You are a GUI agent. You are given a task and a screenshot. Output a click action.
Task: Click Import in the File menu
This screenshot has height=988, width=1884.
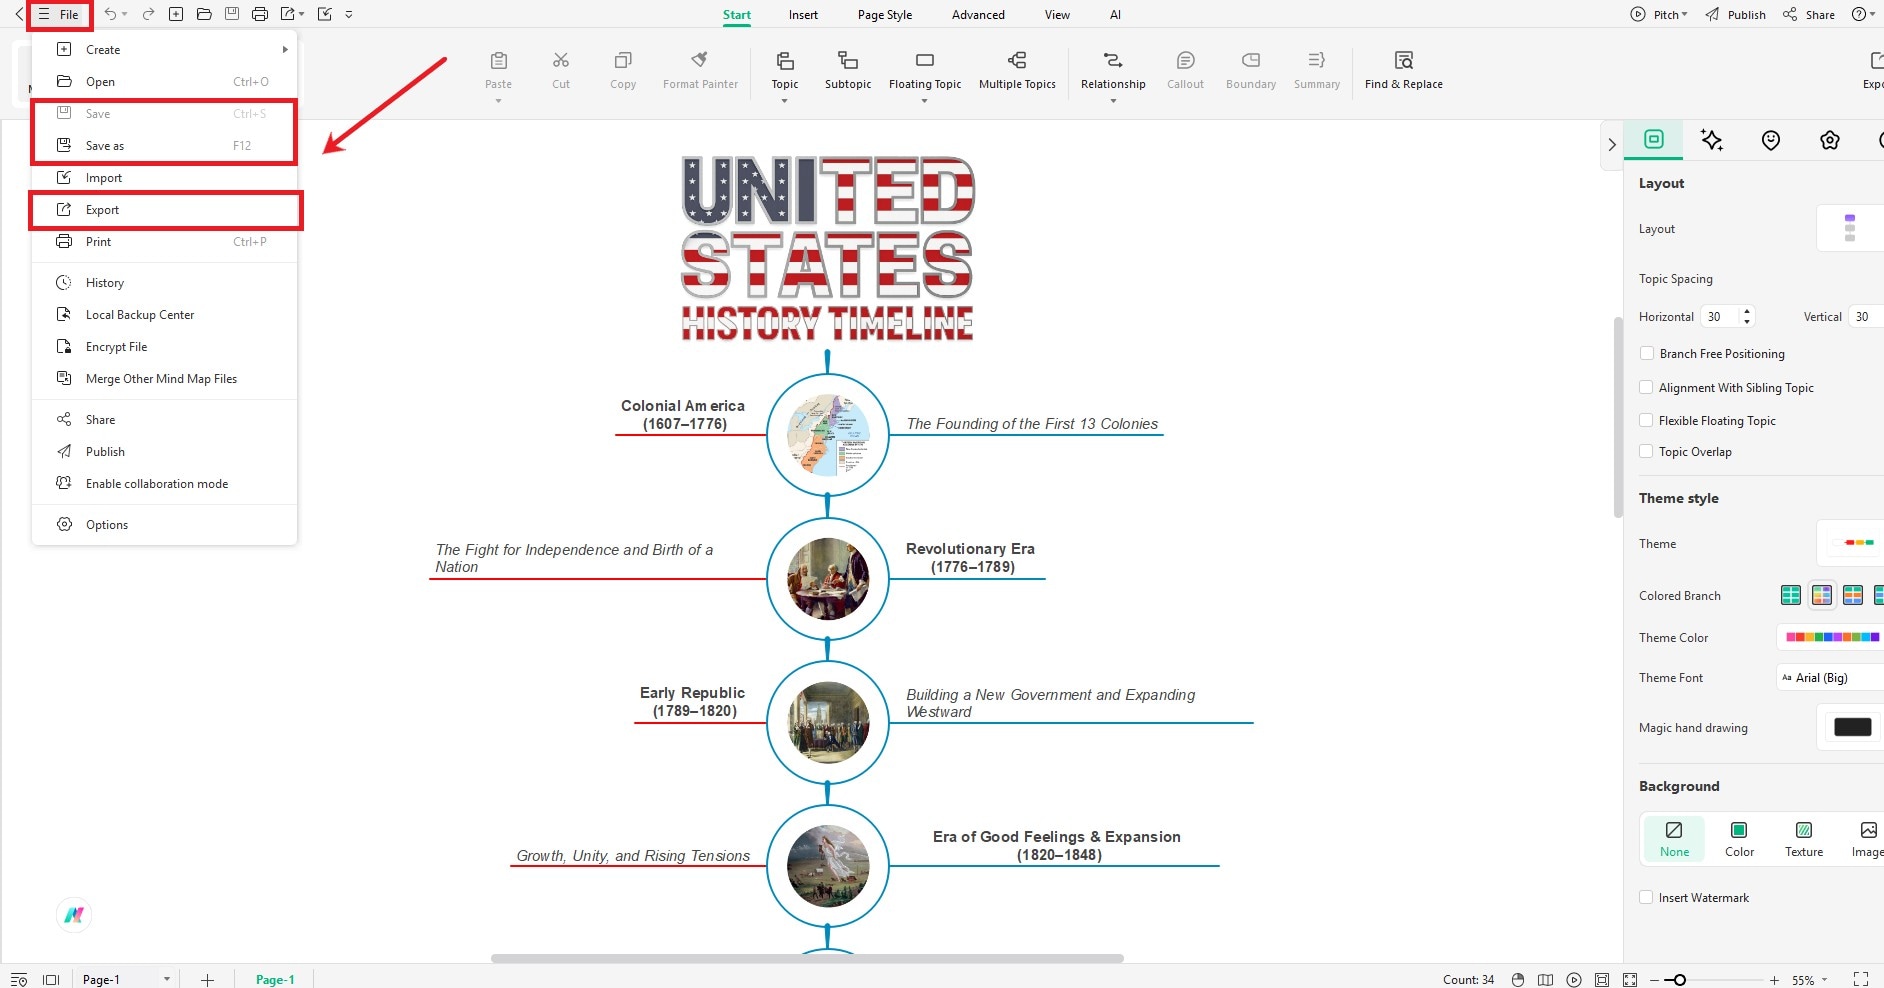[165, 178]
